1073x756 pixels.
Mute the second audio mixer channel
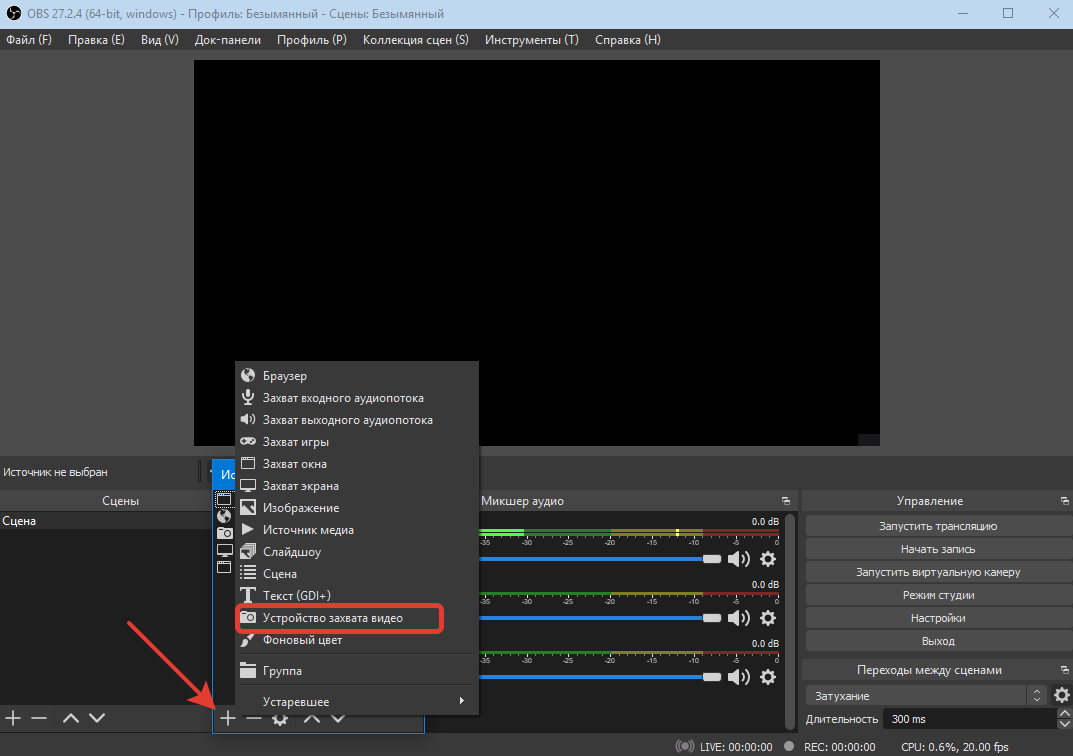[738, 619]
